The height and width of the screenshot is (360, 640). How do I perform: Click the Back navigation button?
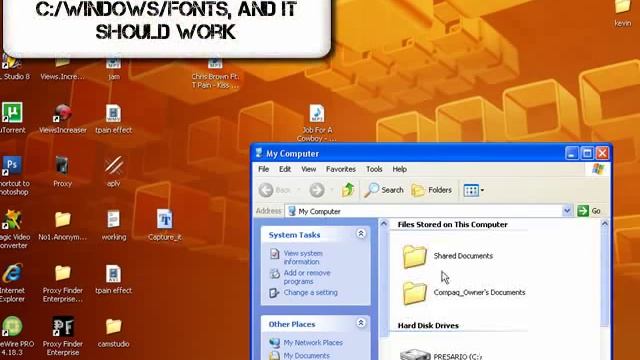275,190
